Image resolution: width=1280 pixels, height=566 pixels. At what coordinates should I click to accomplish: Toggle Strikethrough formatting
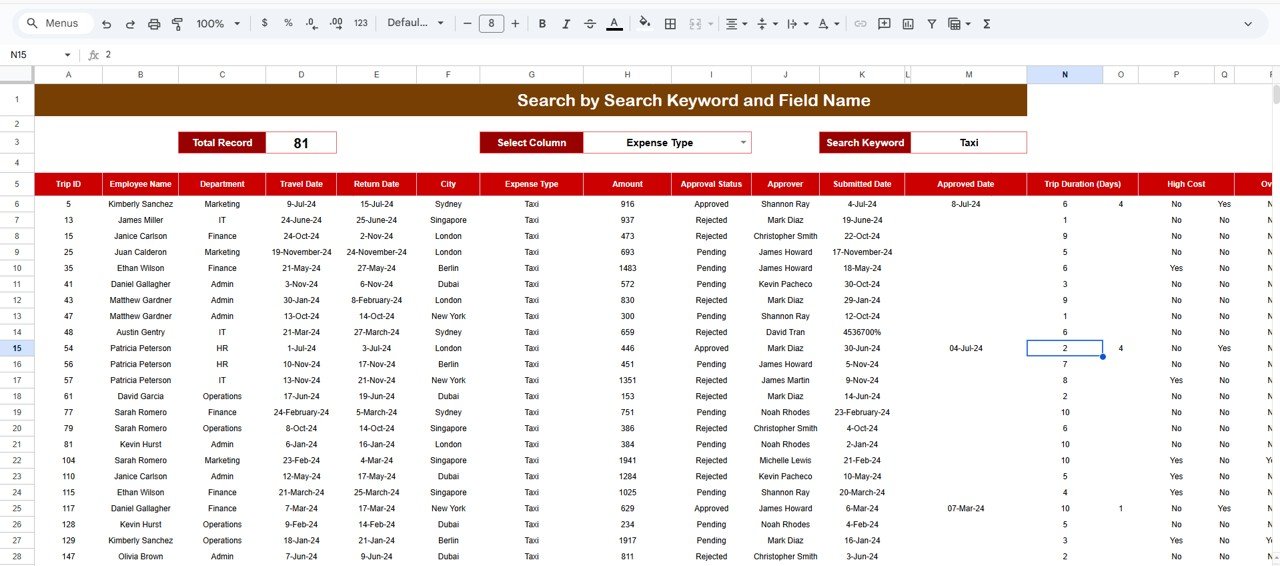click(590, 23)
